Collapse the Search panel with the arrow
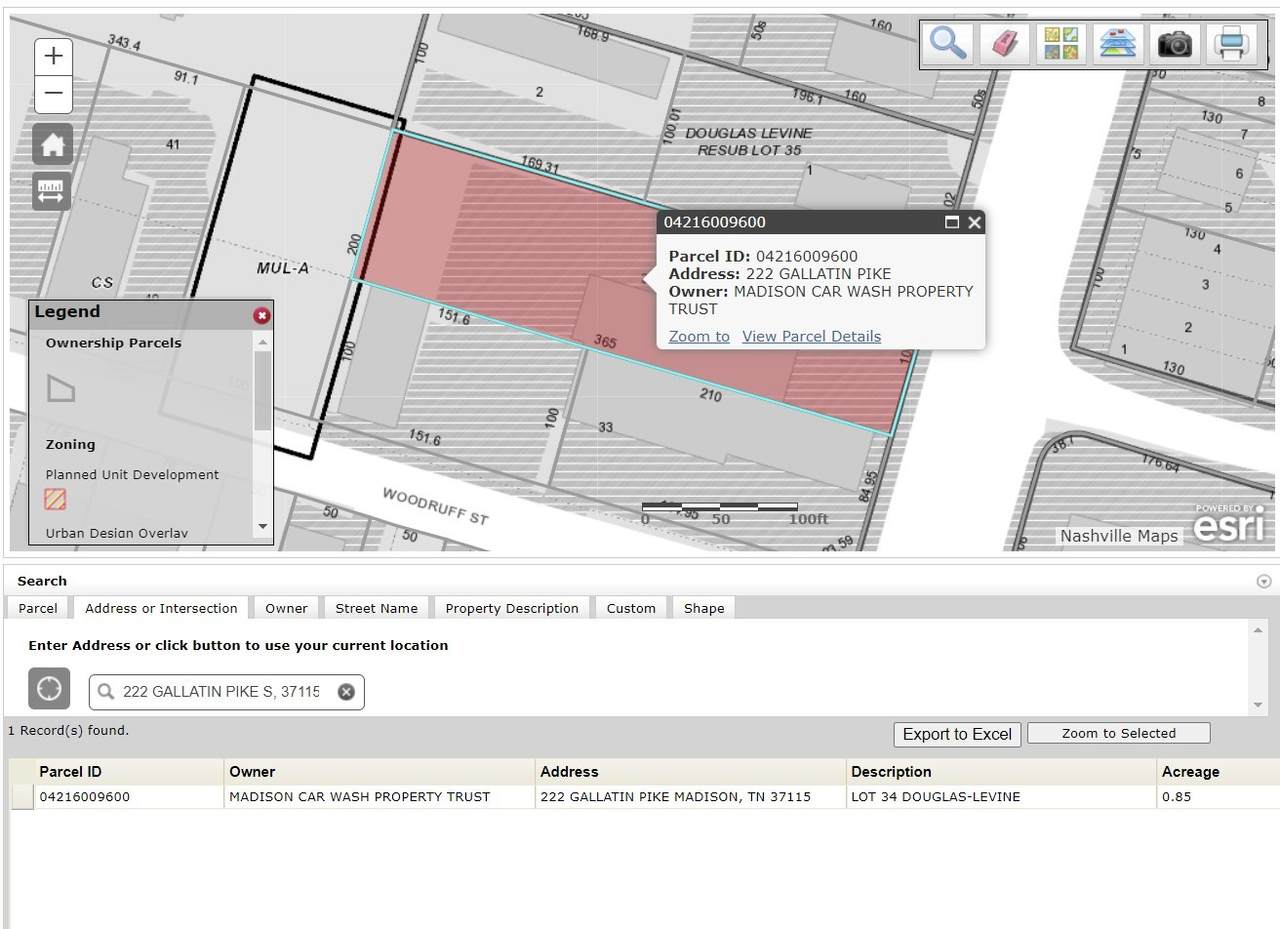 click(1263, 581)
